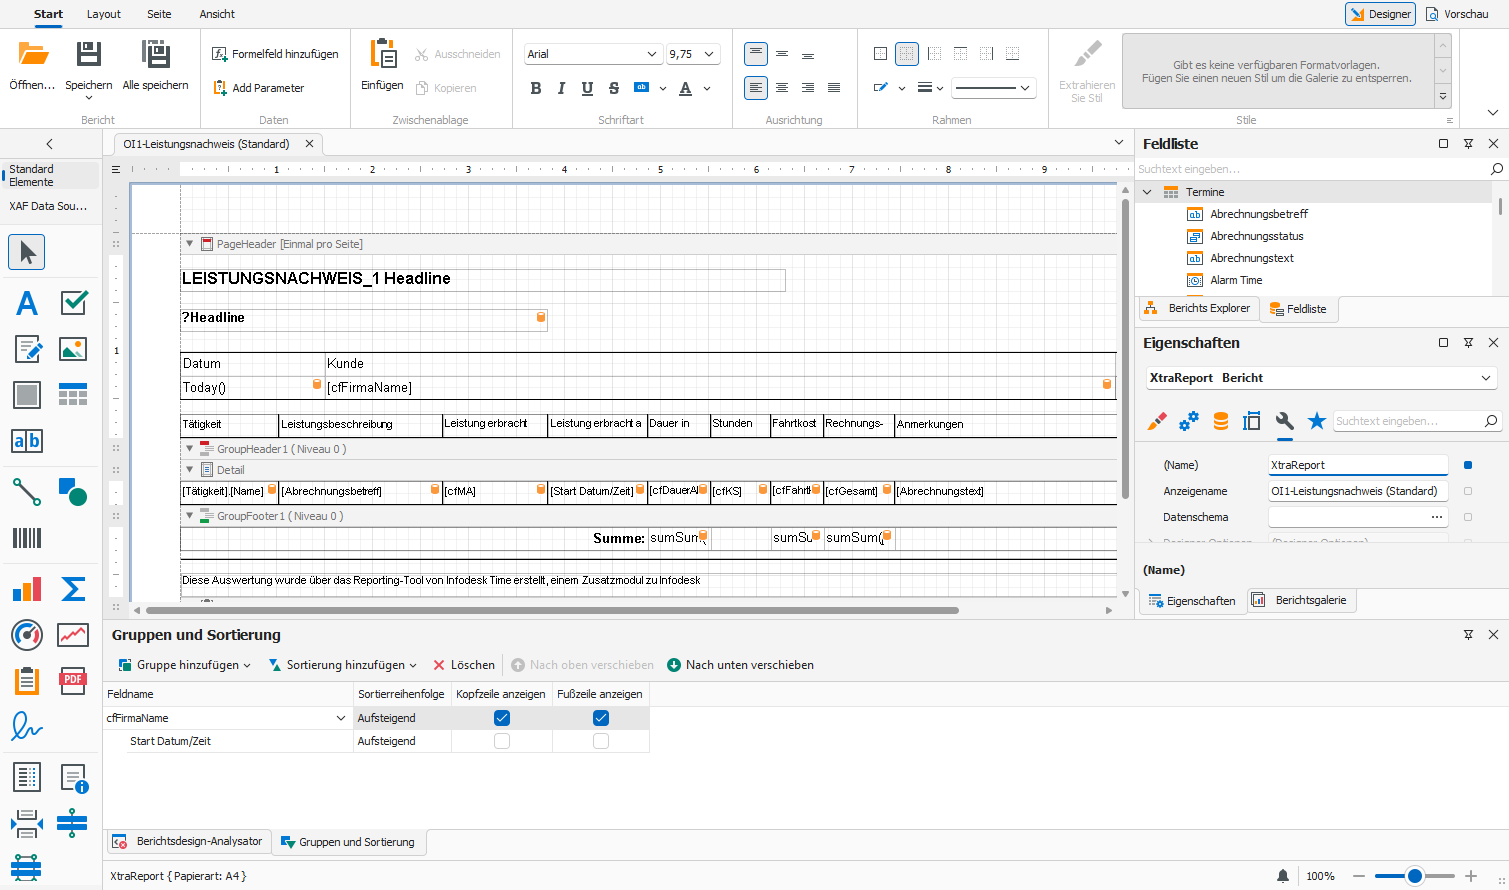Switch to the Layout ribbon tab
The width and height of the screenshot is (1509, 890).
click(x=104, y=14)
